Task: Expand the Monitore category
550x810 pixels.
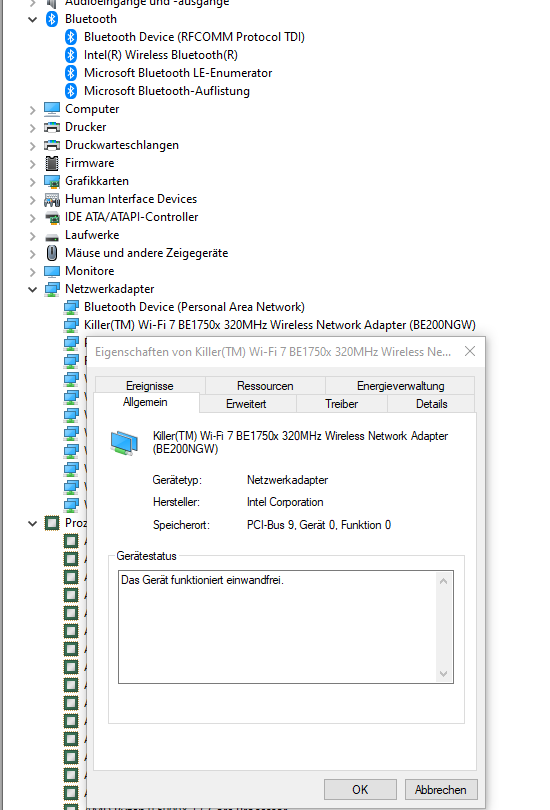Action: [x=33, y=272]
